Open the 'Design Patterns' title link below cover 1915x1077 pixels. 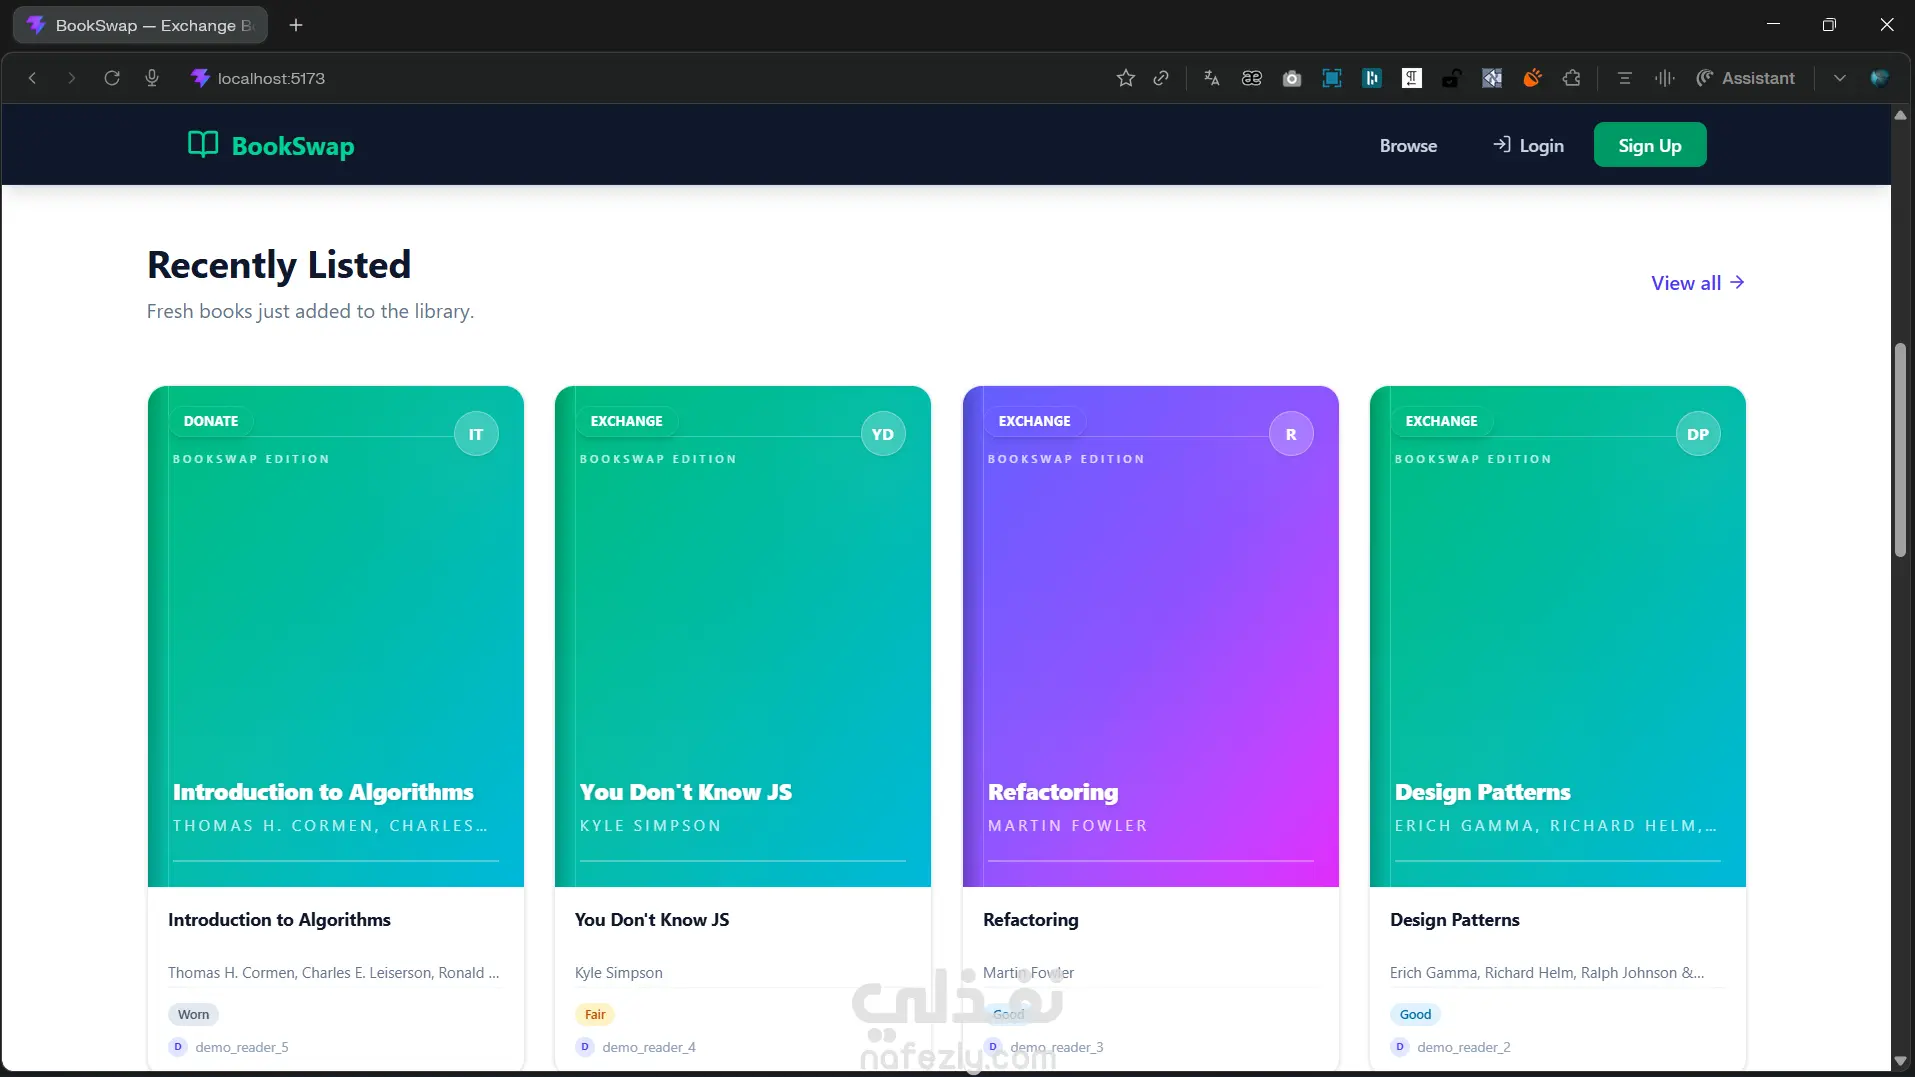pyautogui.click(x=1455, y=920)
